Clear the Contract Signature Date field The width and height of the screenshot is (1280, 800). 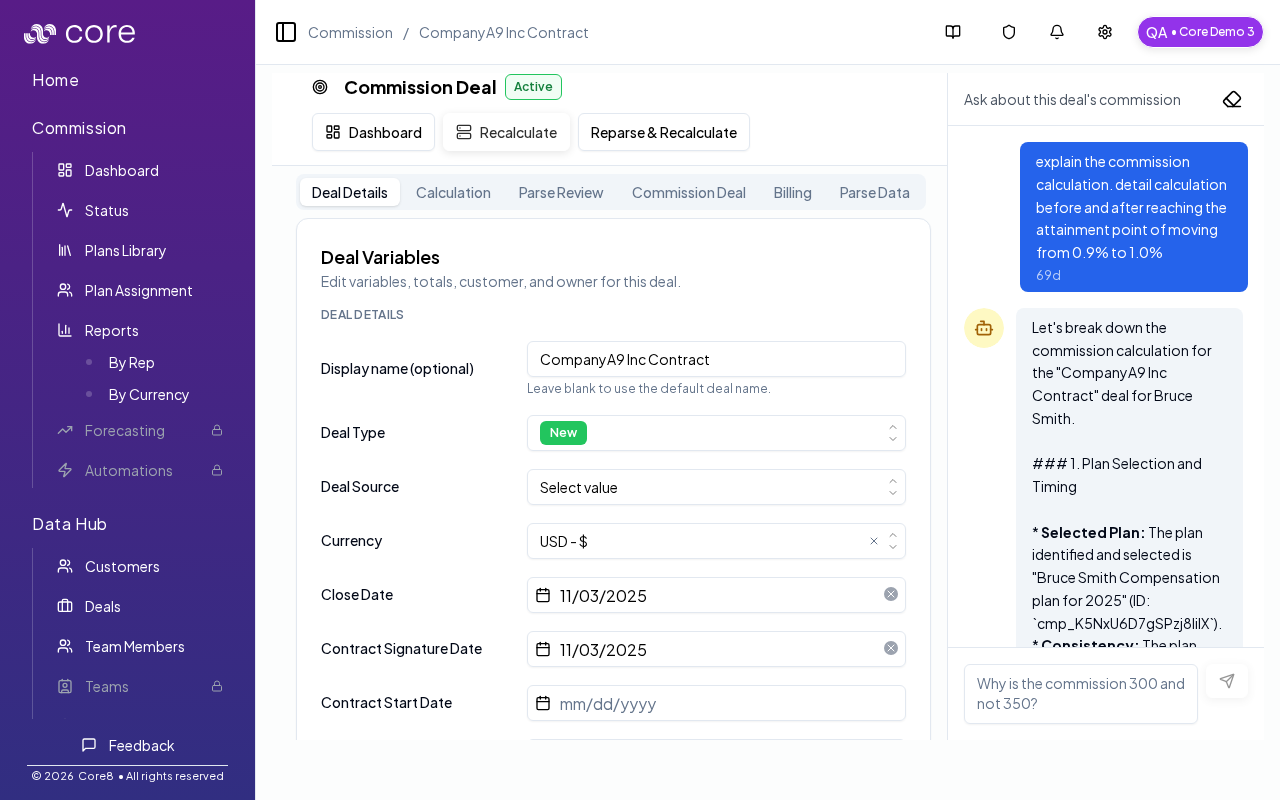point(890,647)
